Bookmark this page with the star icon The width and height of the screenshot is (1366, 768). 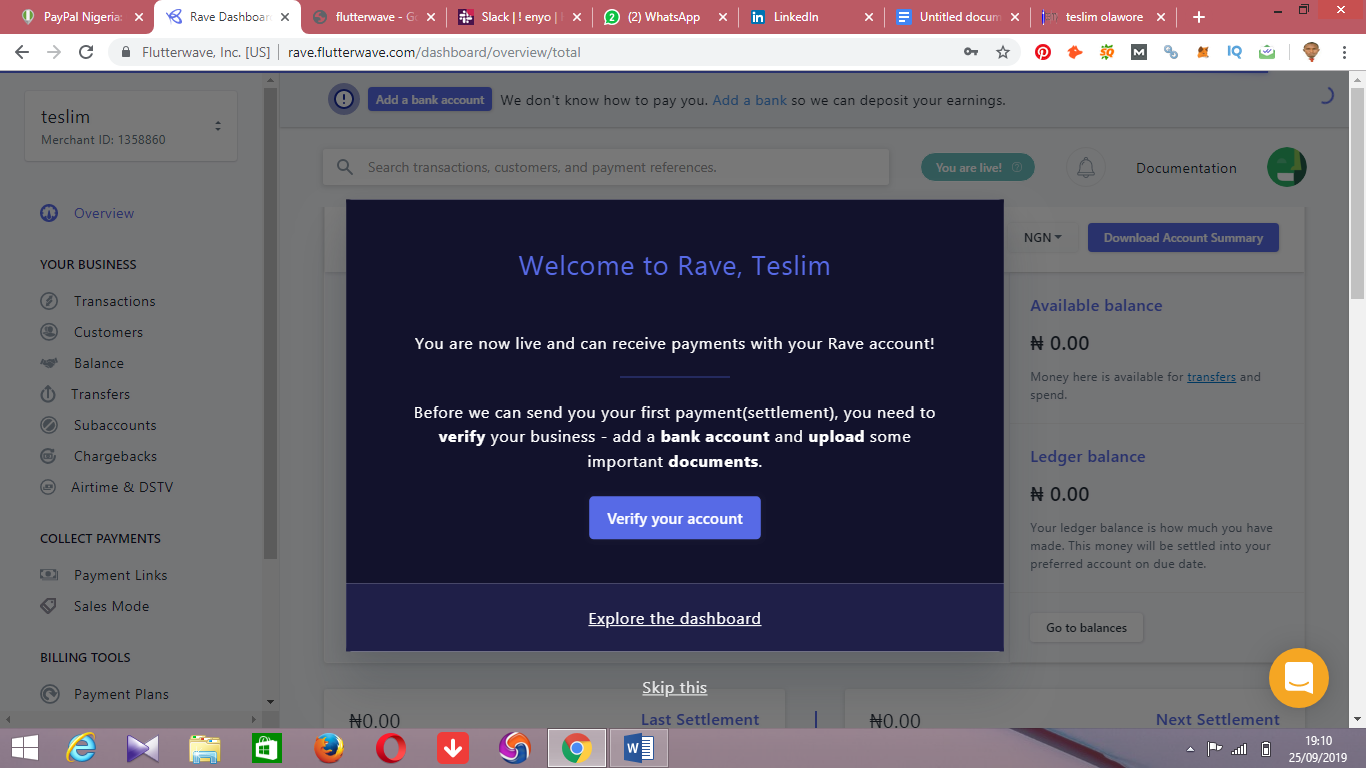tap(1003, 52)
